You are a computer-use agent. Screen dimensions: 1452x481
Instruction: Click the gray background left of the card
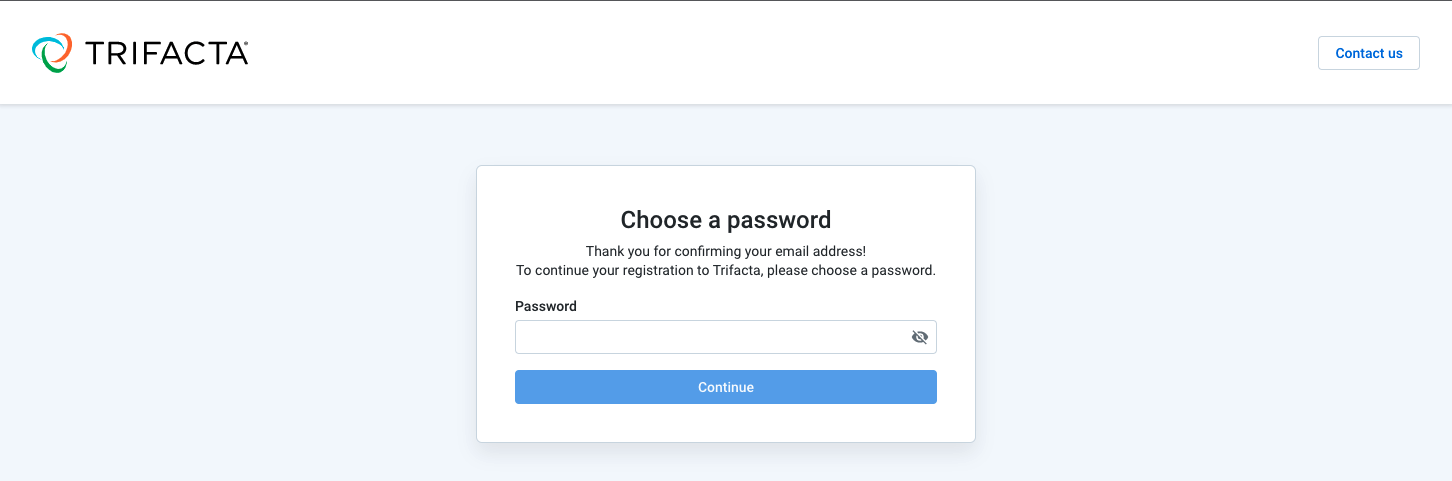click(x=240, y=300)
